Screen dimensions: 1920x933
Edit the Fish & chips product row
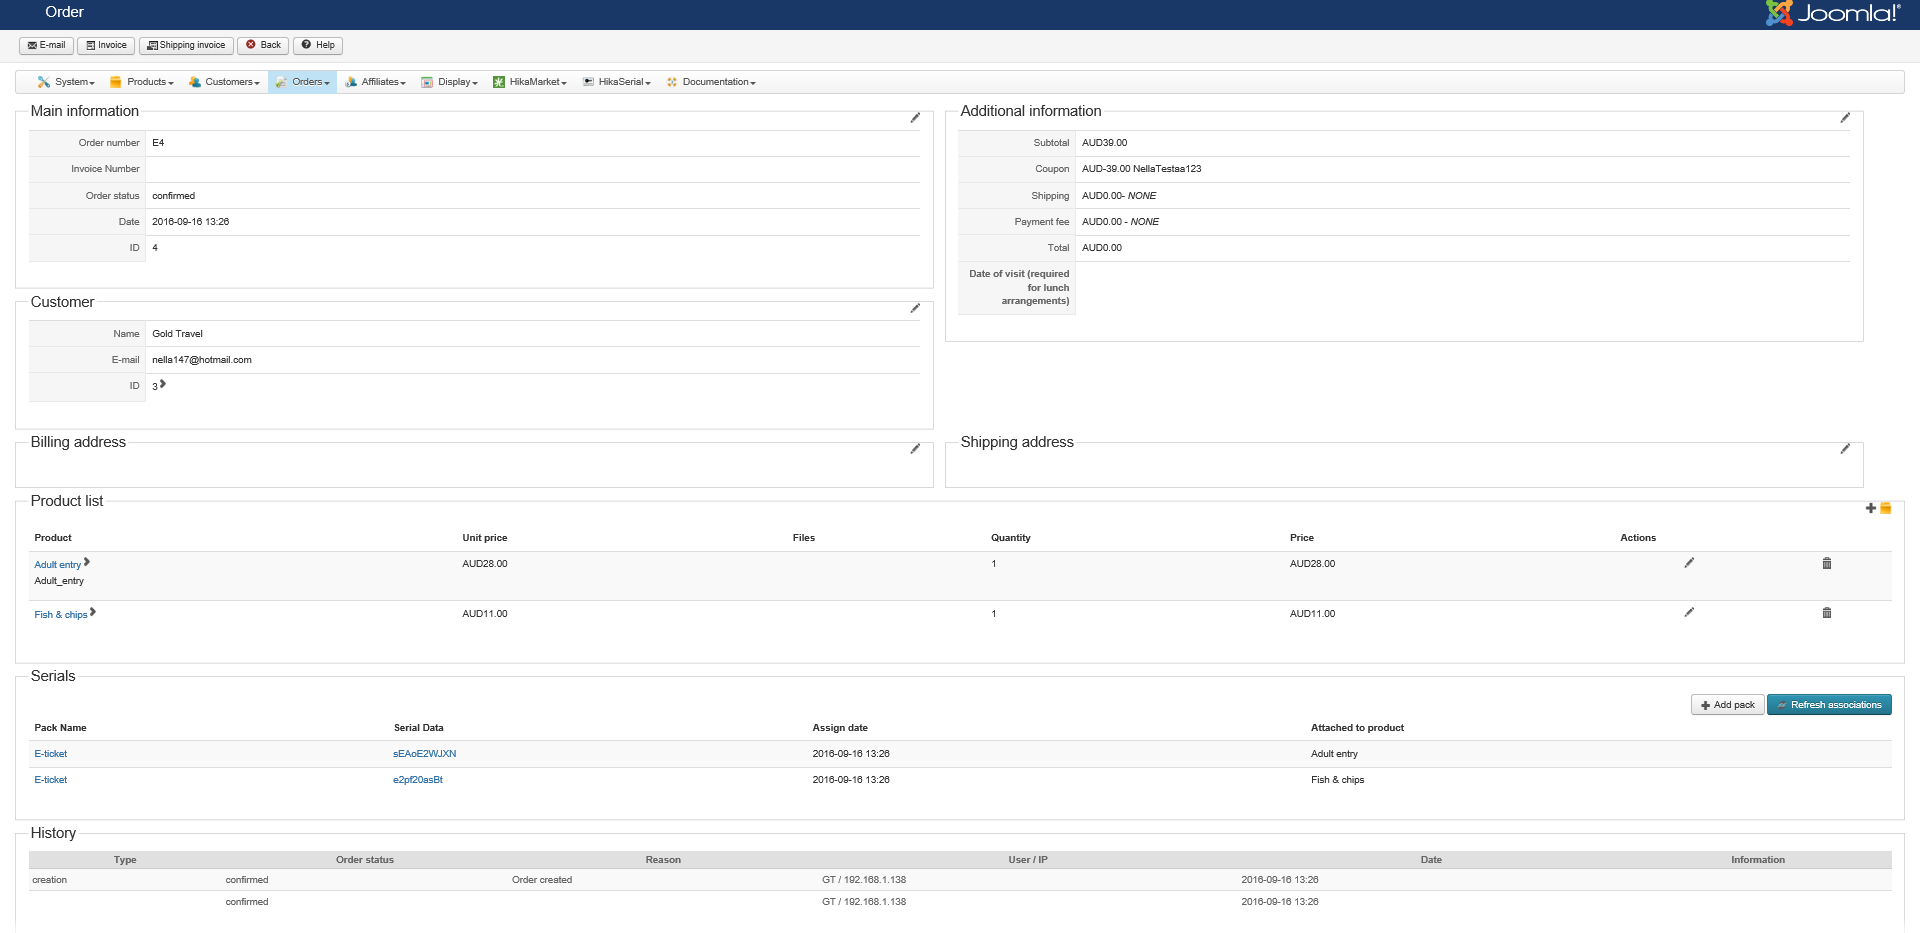click(x=1688, y=612)
